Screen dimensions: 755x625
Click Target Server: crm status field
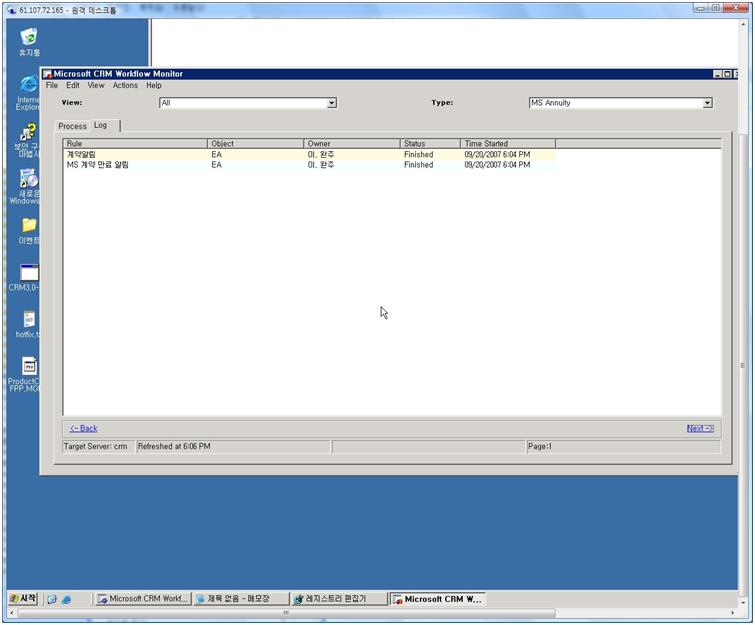point(99,447)
